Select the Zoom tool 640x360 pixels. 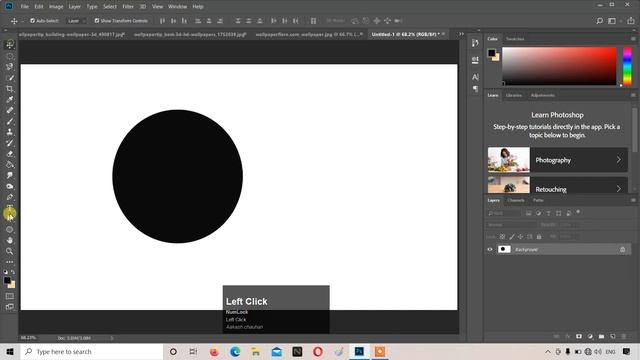point(10,251)
